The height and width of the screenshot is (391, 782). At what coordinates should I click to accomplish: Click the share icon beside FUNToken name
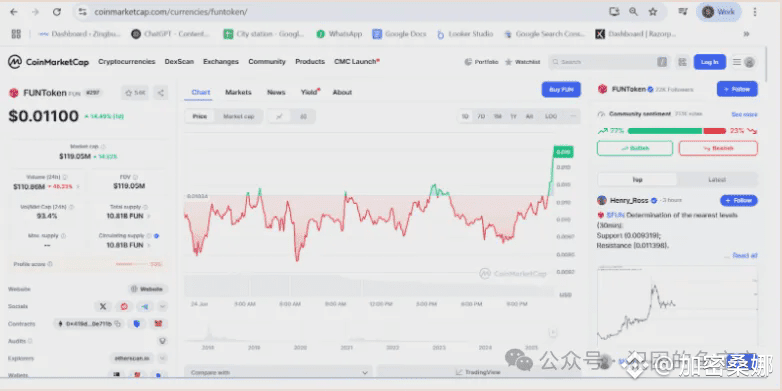click(x=161, y=93)
